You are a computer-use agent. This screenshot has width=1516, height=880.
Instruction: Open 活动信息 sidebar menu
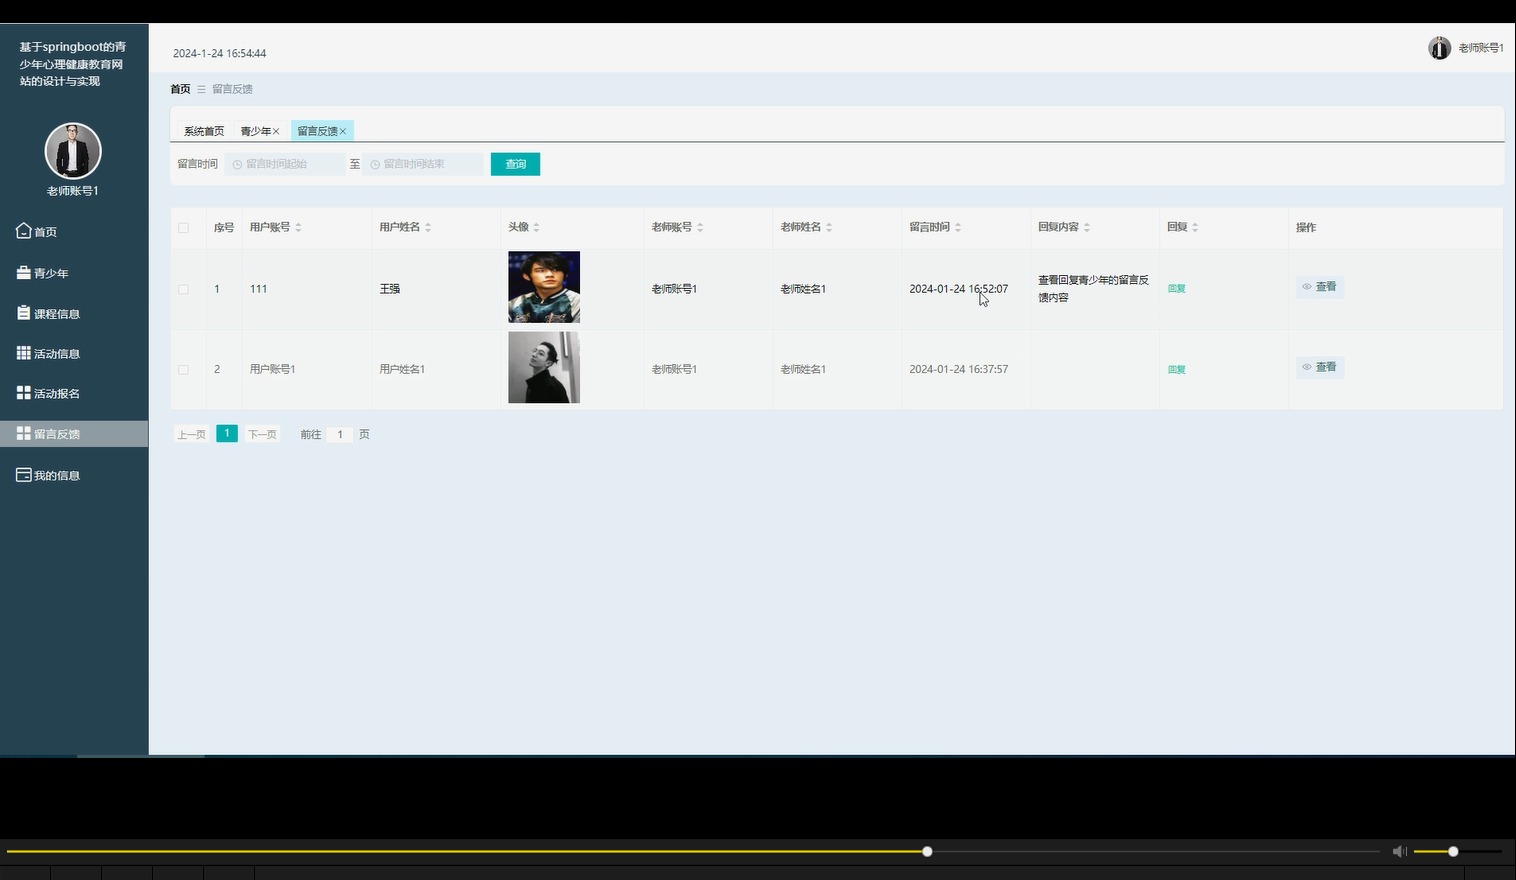(74, 353)
